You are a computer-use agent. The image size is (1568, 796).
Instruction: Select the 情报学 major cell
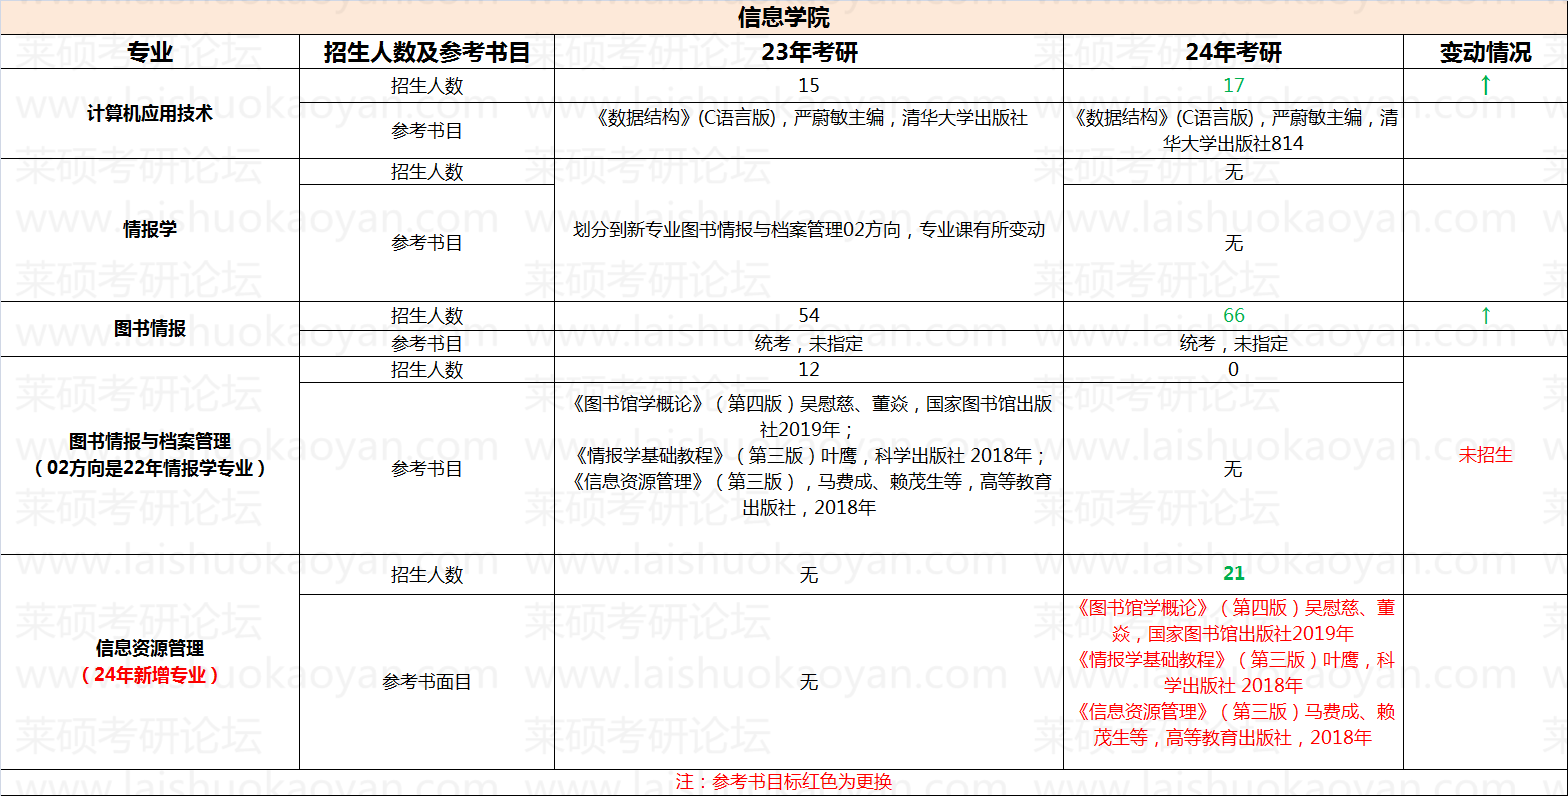tap(150, 230)
